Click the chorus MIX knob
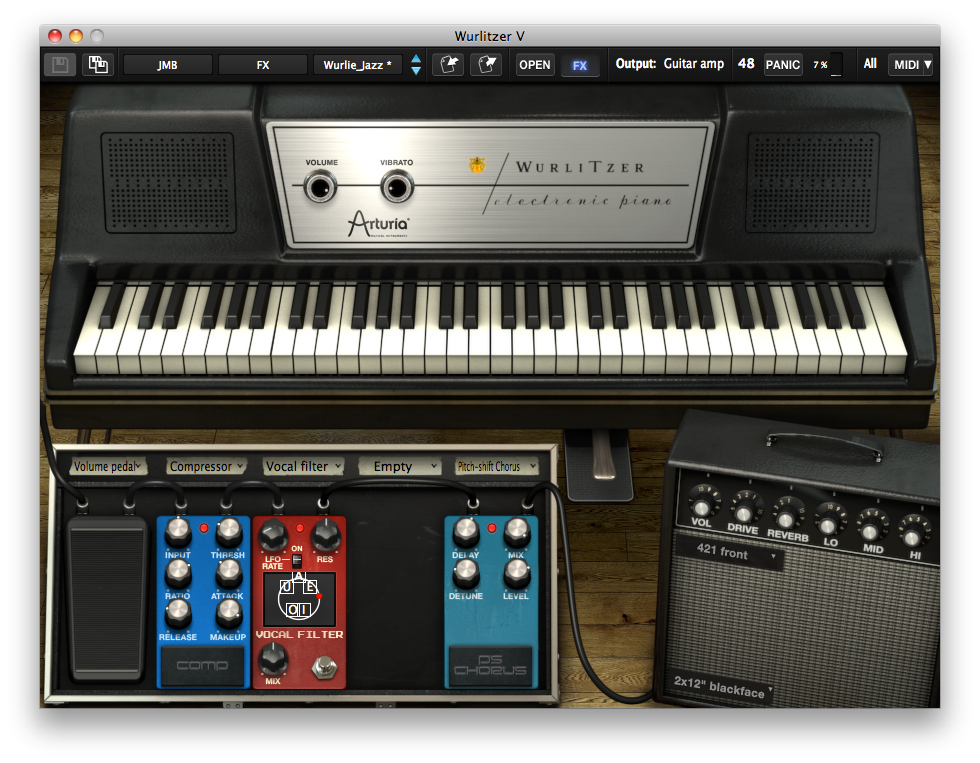 [x=516, y=532]
